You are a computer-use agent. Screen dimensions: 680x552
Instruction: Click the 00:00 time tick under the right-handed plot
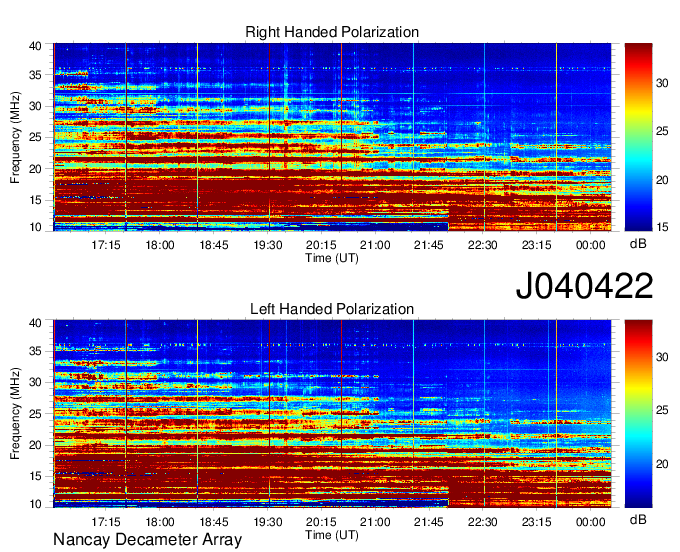(590, 245)
